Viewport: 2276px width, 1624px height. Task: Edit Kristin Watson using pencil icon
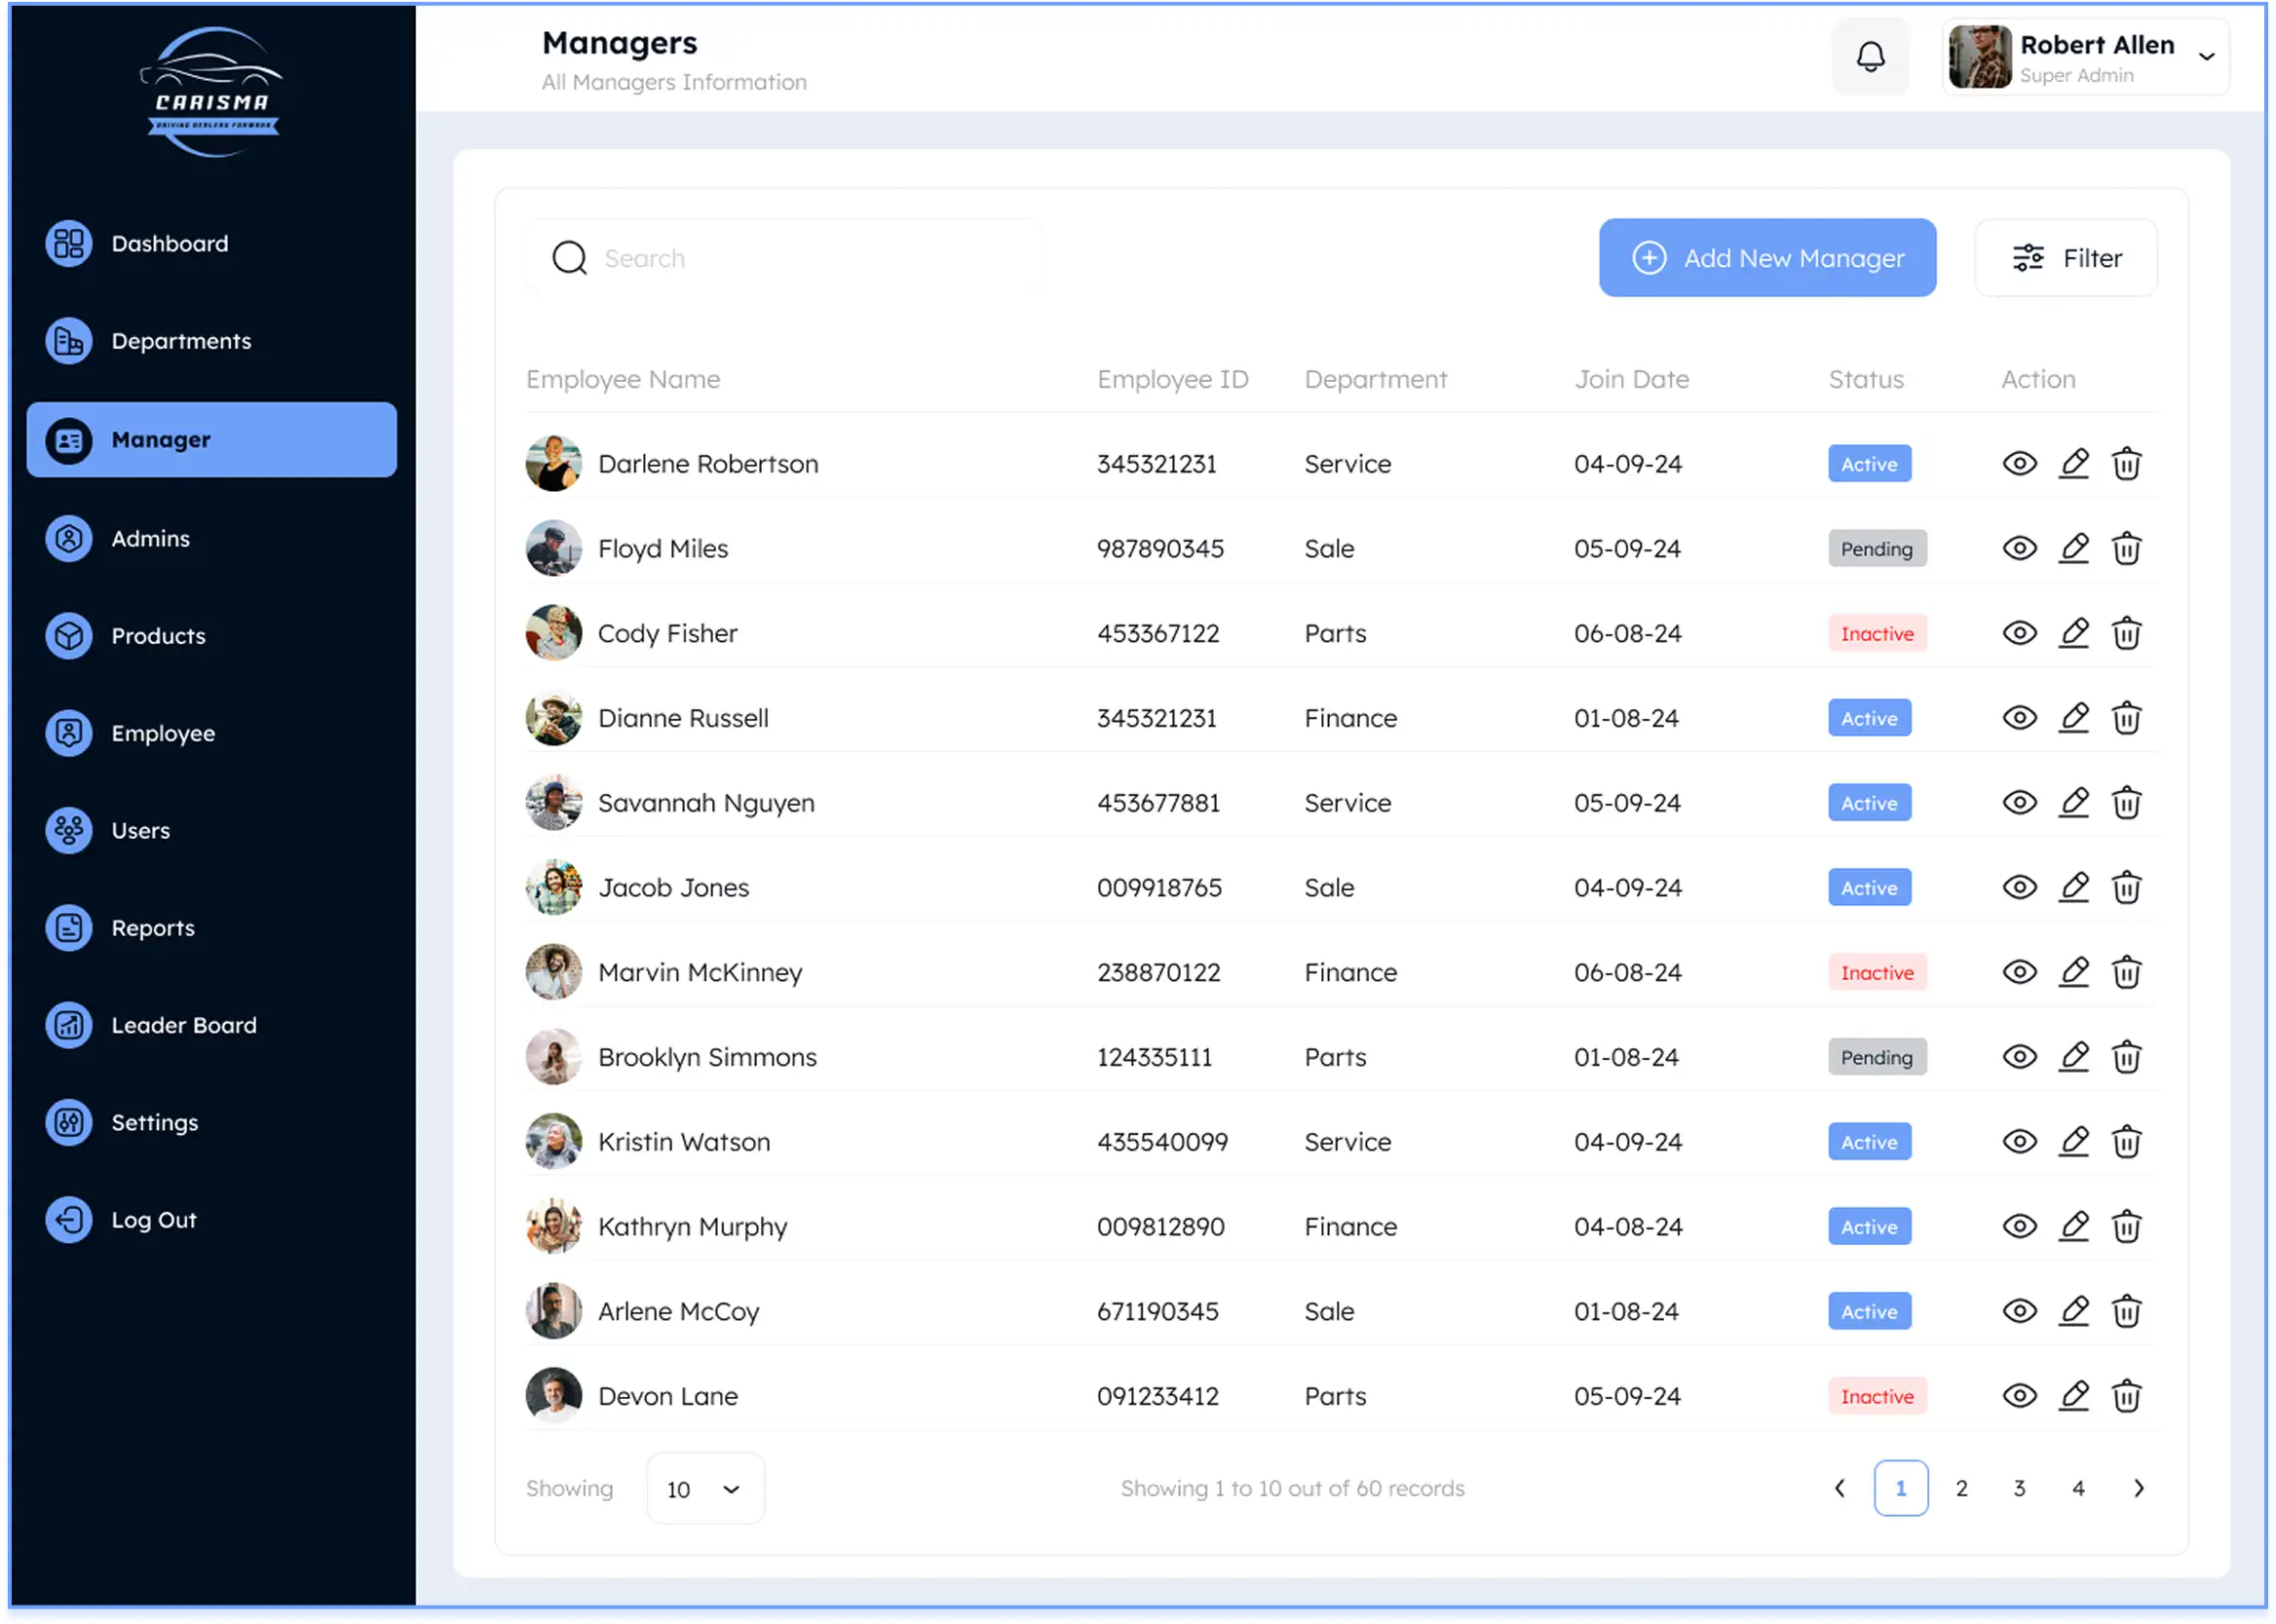(2074, 1141)
